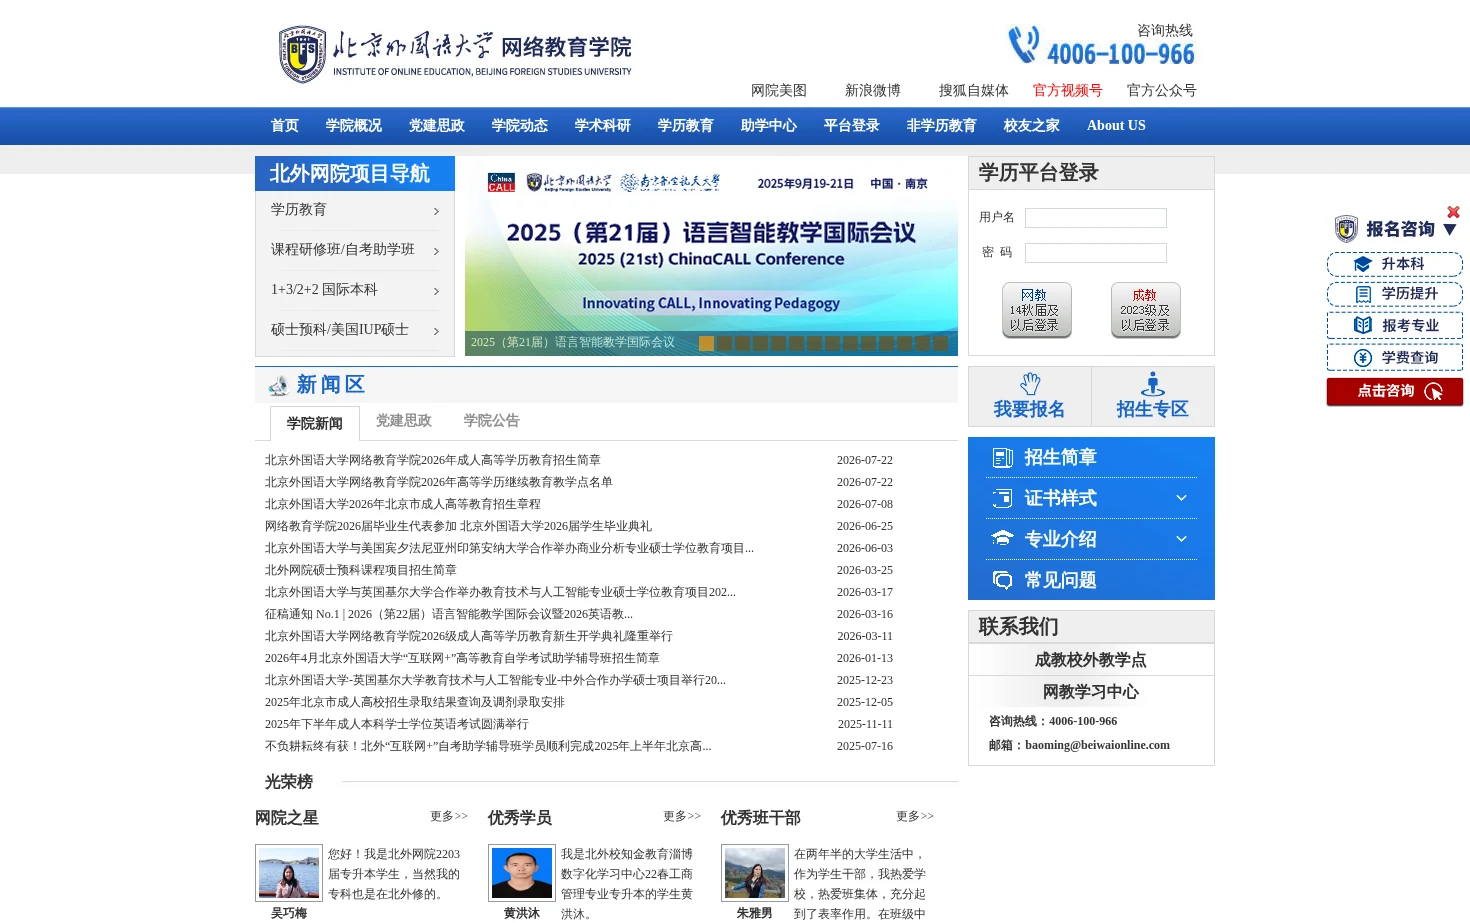Open 党建思政 in the blue navigation bar
The width and height of the screenshot is (1470, 923).
pyautogui.click(x=437, y=126)
